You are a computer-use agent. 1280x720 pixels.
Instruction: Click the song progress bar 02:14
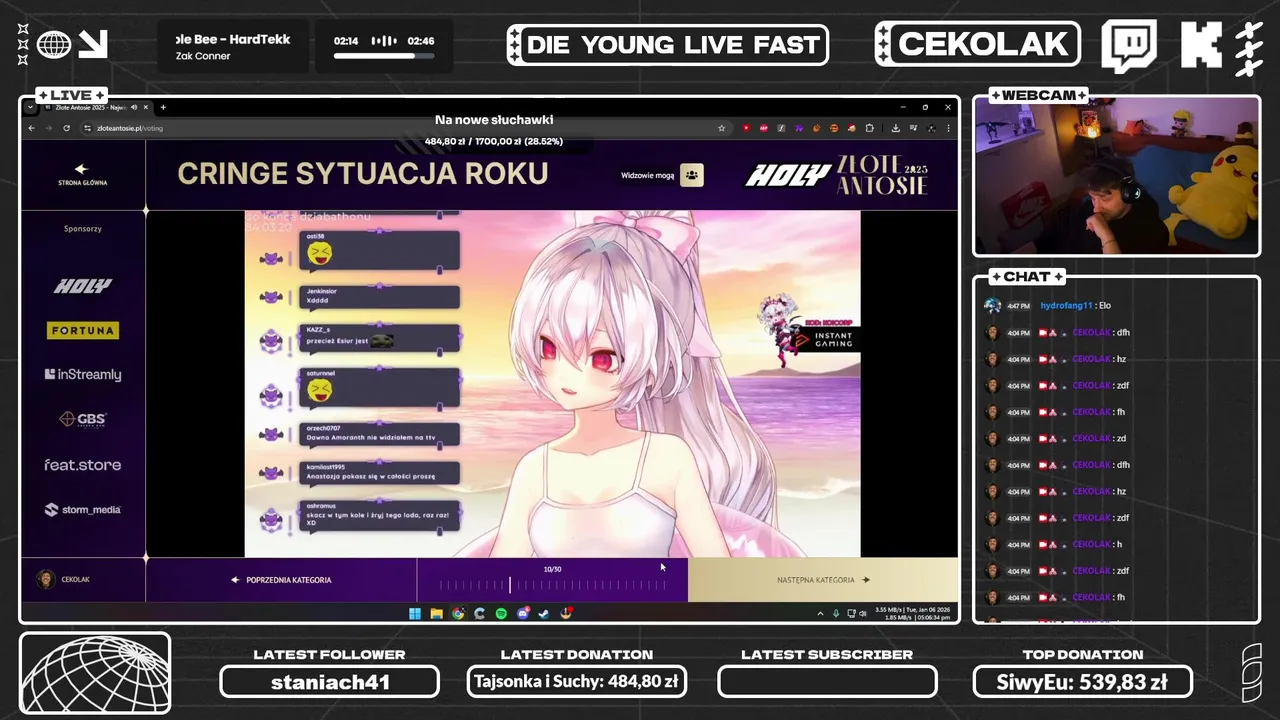click(x=384, y=56)
